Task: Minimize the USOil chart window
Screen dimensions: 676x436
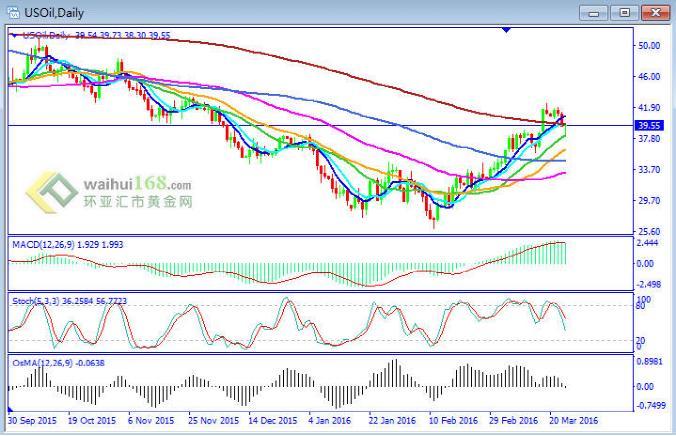Action: (x=597, y=12)
